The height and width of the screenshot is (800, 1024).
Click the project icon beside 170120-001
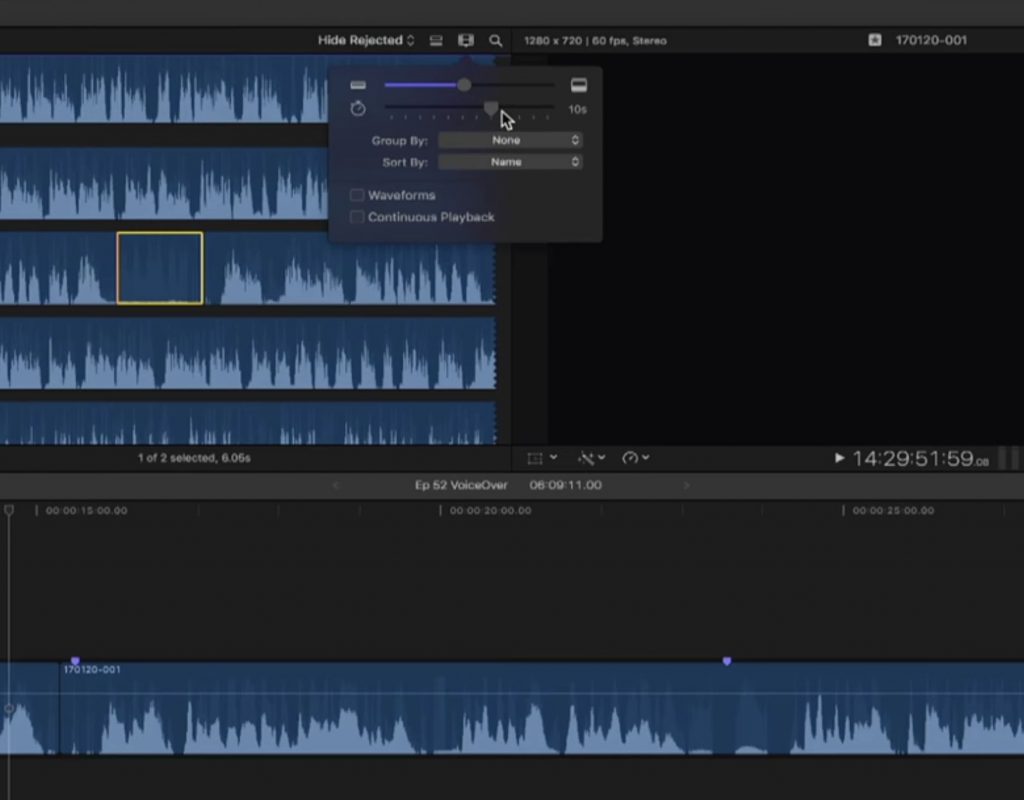pos(874,40)
